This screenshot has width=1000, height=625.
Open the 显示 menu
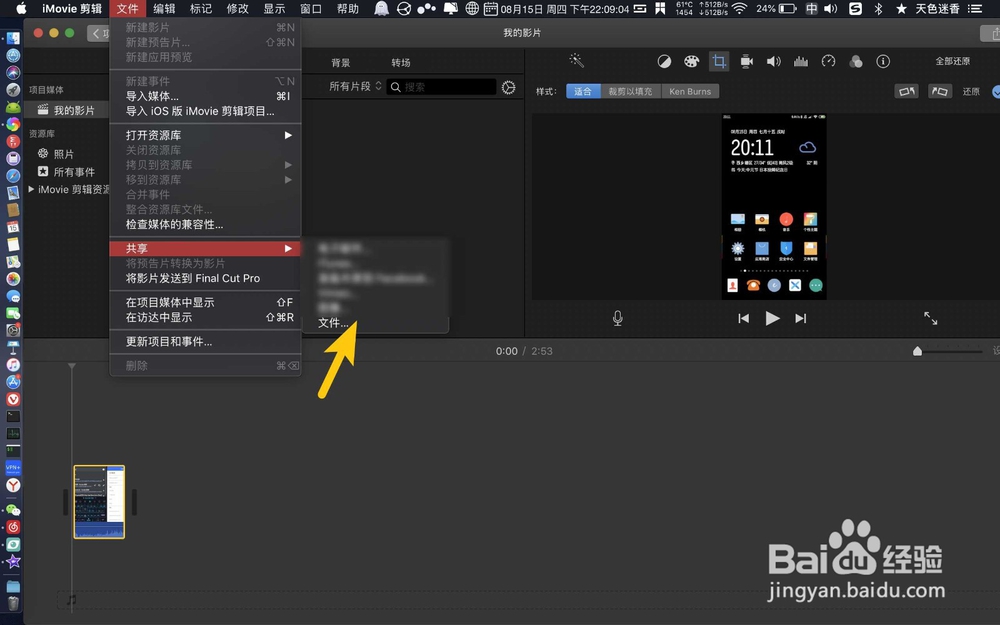[x=274, y=9]
